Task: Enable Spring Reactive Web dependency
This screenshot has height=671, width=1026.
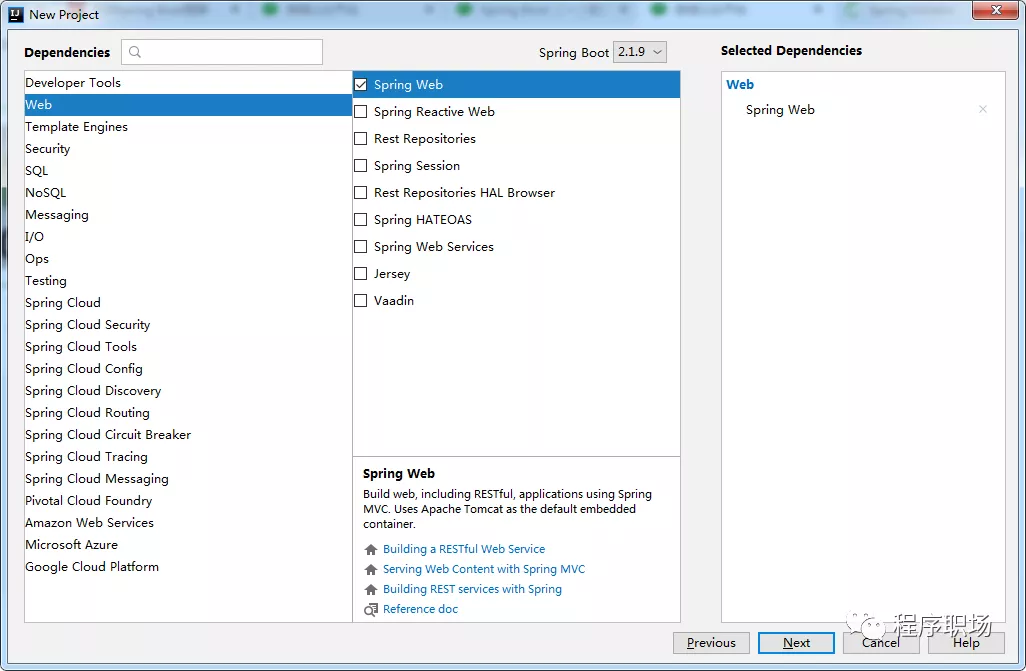Action: 361,112
